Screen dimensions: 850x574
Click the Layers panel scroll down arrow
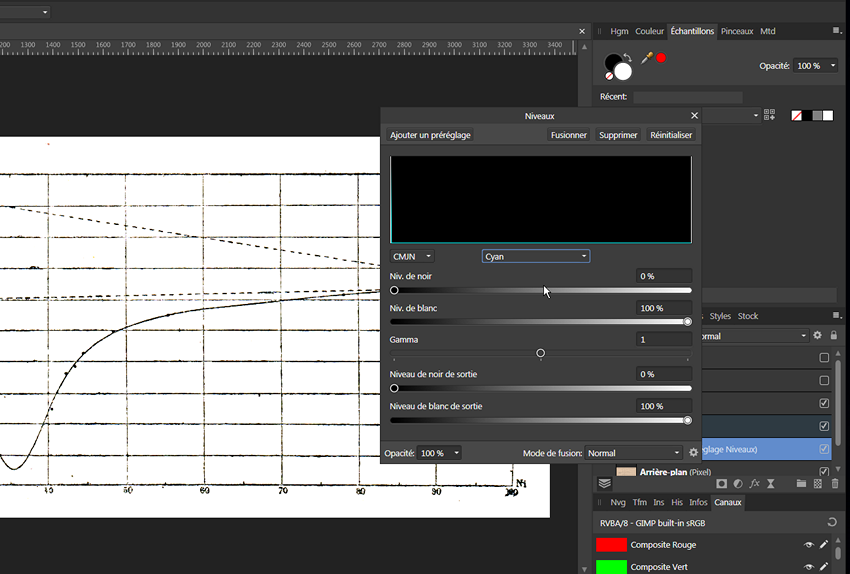[x=839, y=469]
